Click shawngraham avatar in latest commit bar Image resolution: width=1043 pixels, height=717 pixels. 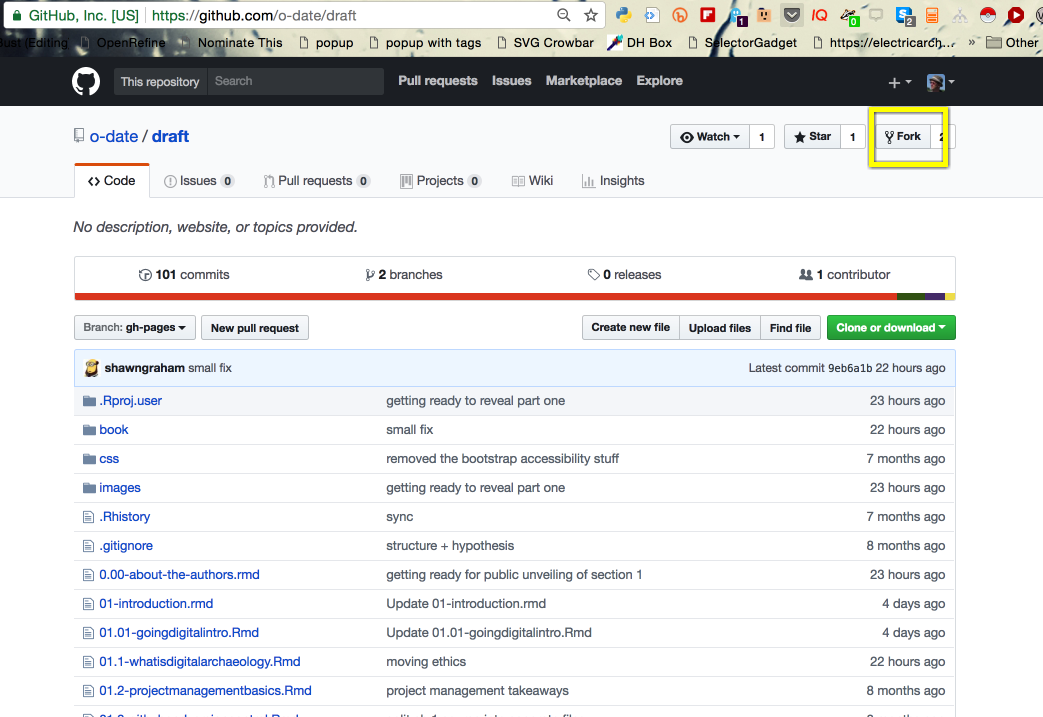tap(92, 368)
